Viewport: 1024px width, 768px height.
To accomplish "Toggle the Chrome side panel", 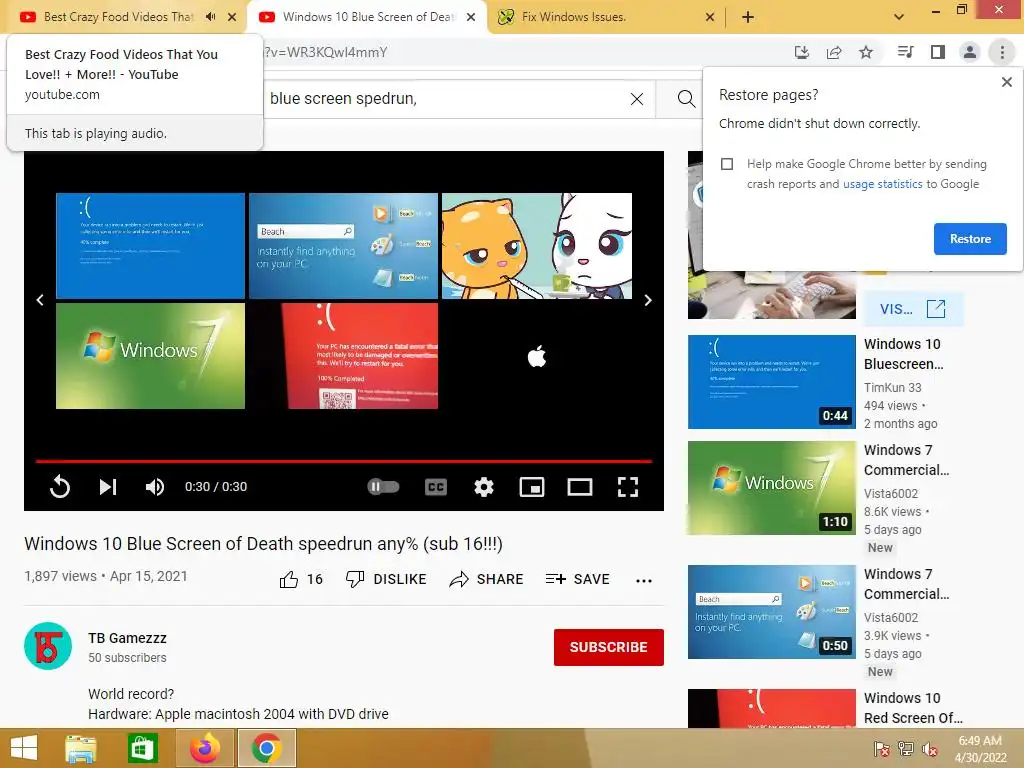I will [x=938, y=52].
